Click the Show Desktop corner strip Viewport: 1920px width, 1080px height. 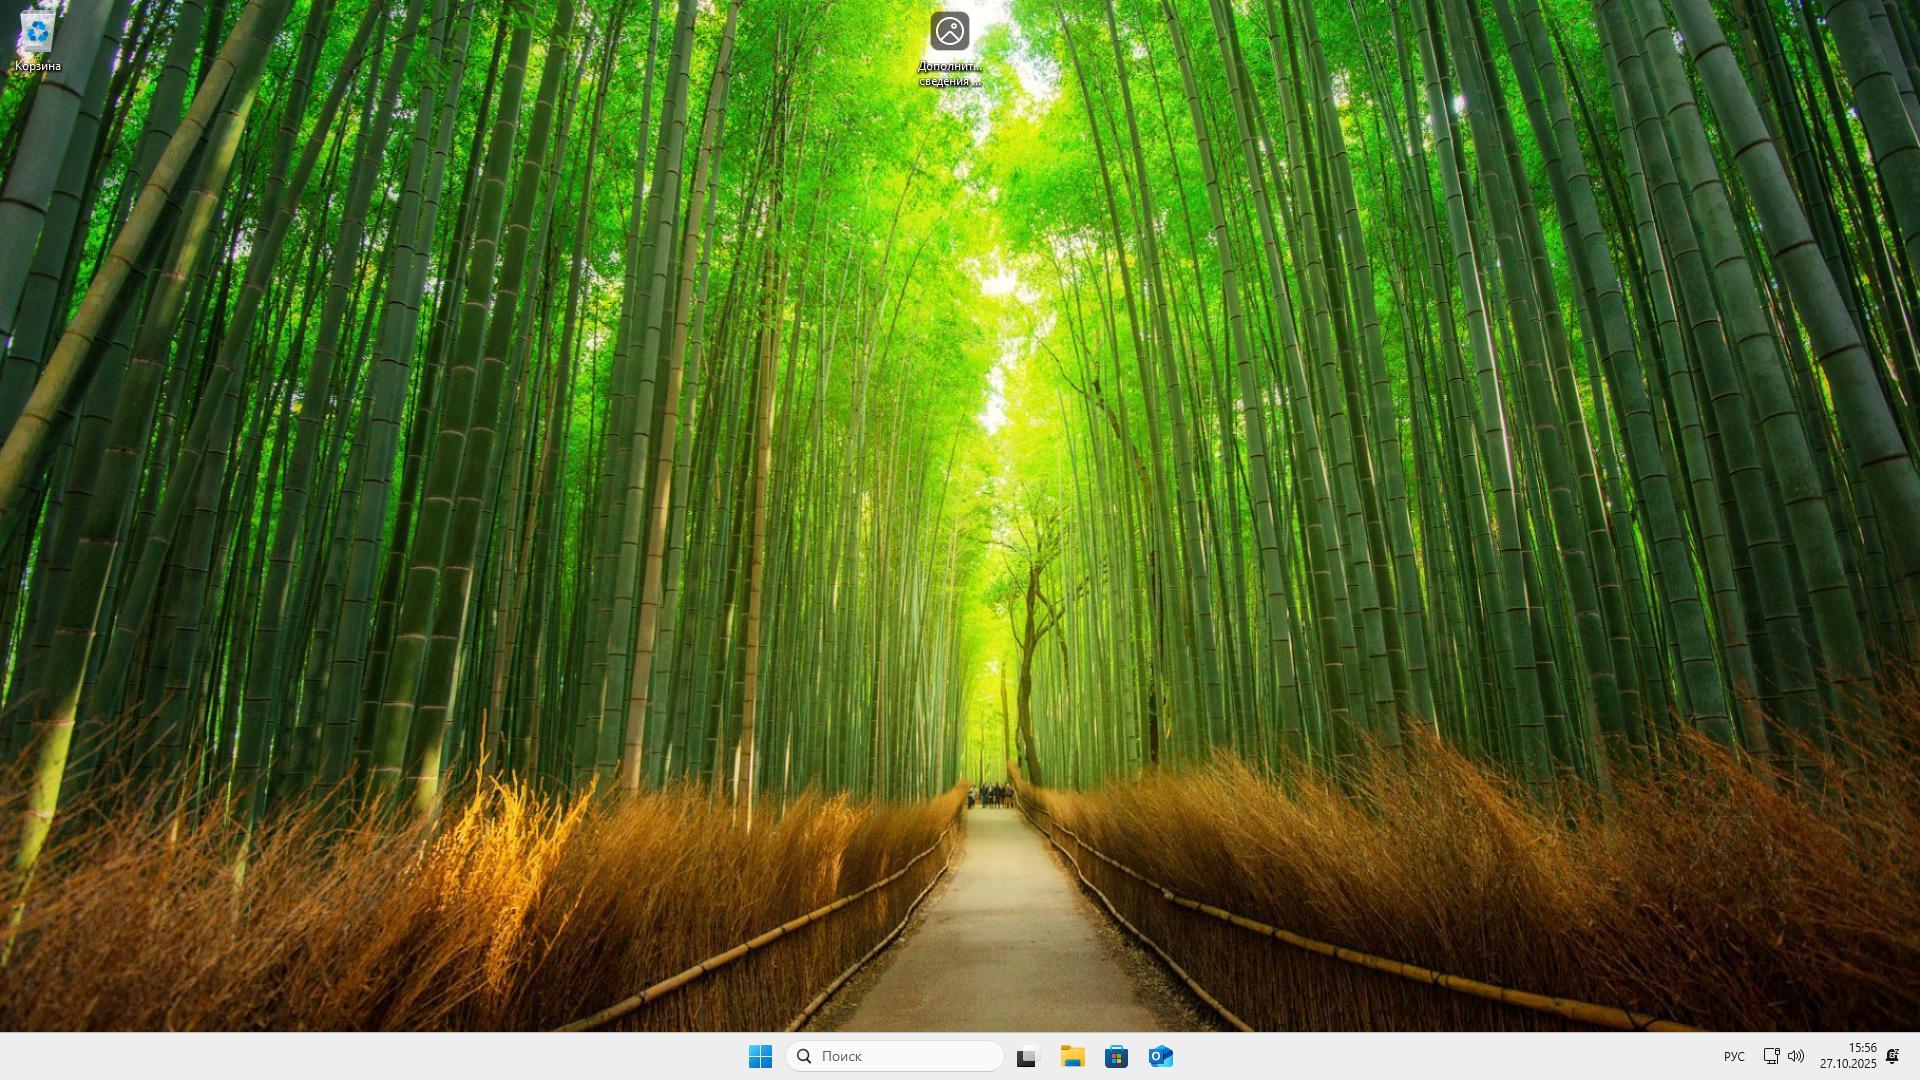[x=1917, y=1056]
